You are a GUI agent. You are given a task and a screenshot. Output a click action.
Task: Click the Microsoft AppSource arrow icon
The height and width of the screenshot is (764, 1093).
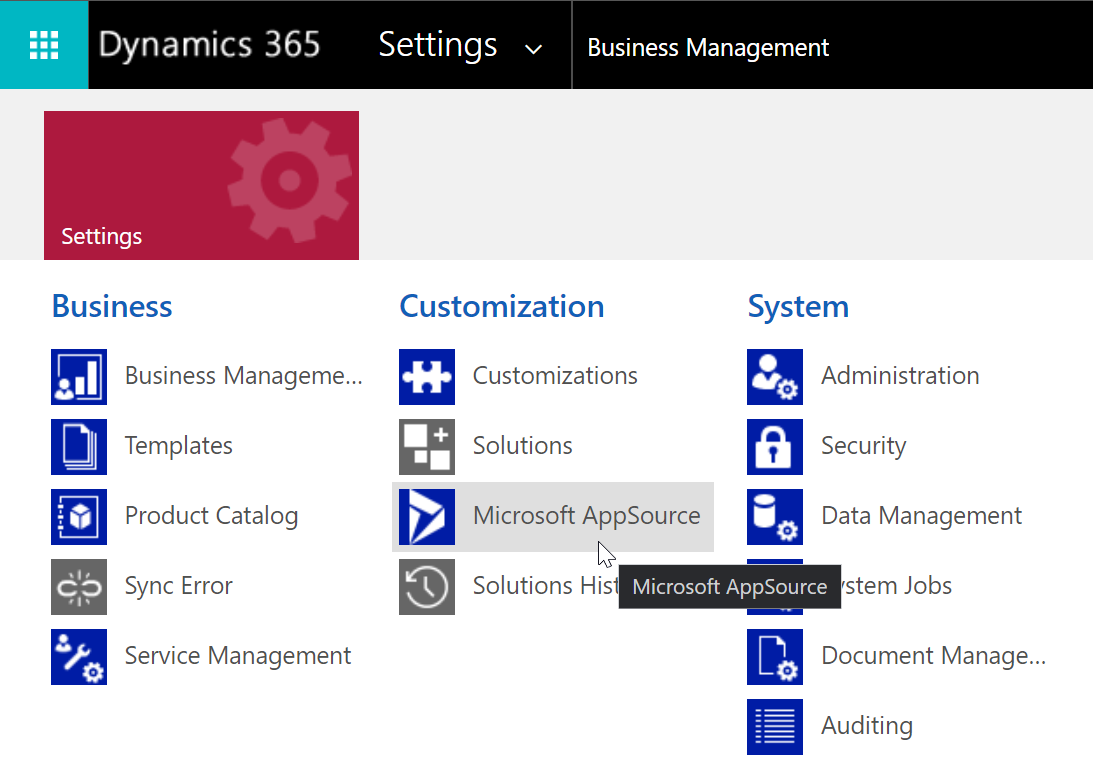tap(427, 517)
